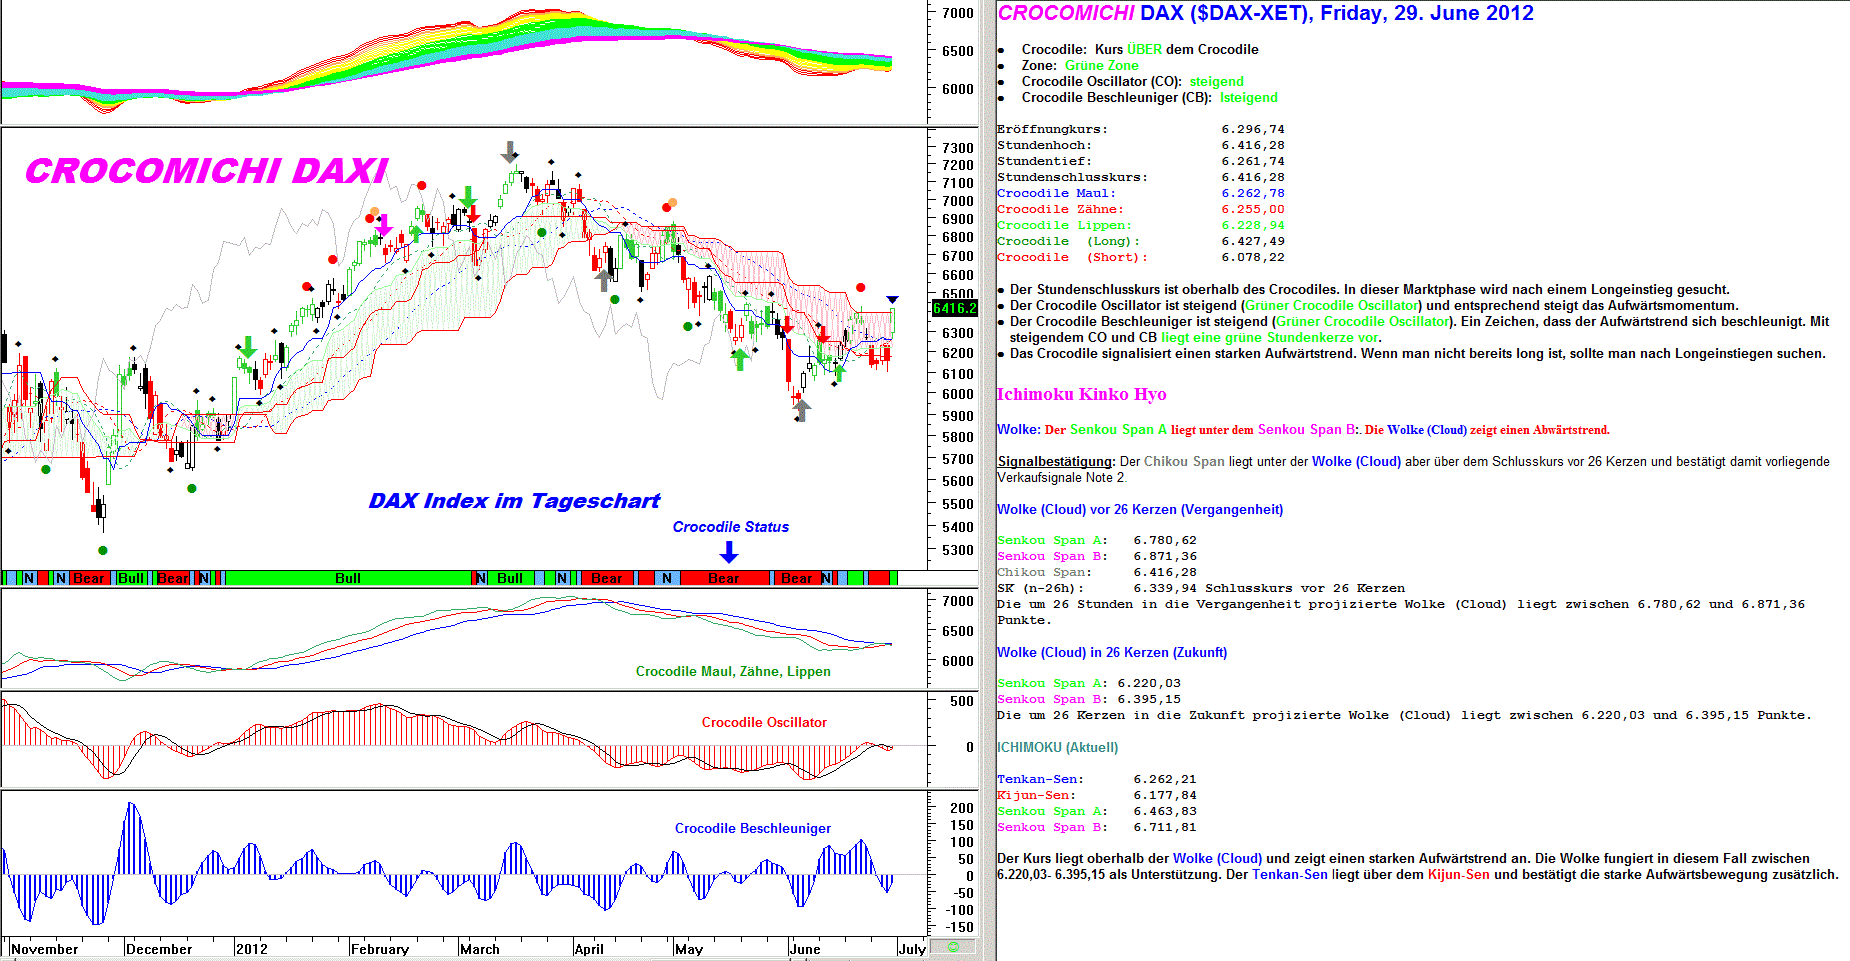Screen dimensions: 1850x961
Task: Click the Bear segment below the blue status arrow
Action: click(x=724, y=578)
